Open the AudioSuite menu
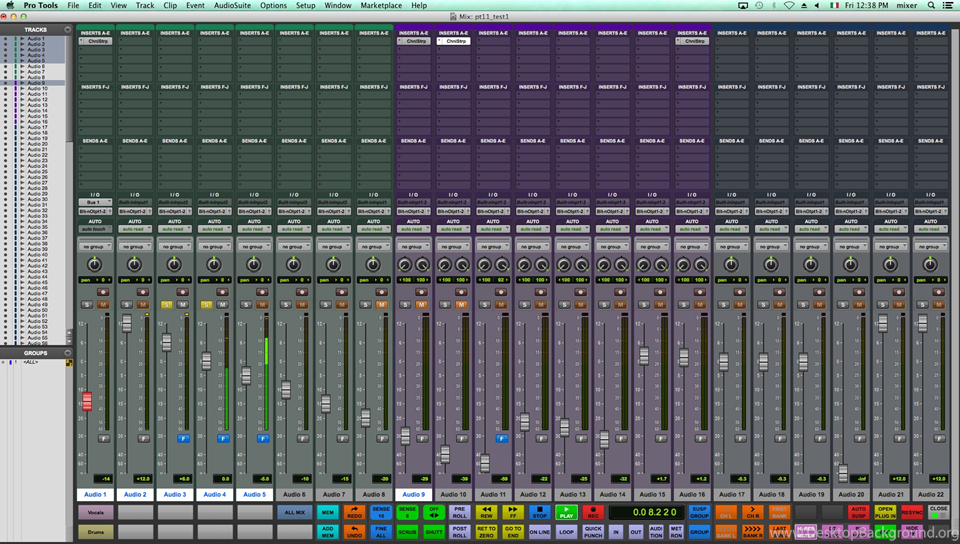The image size is (960, 544). pyautogui.click(x=232, y=5)
